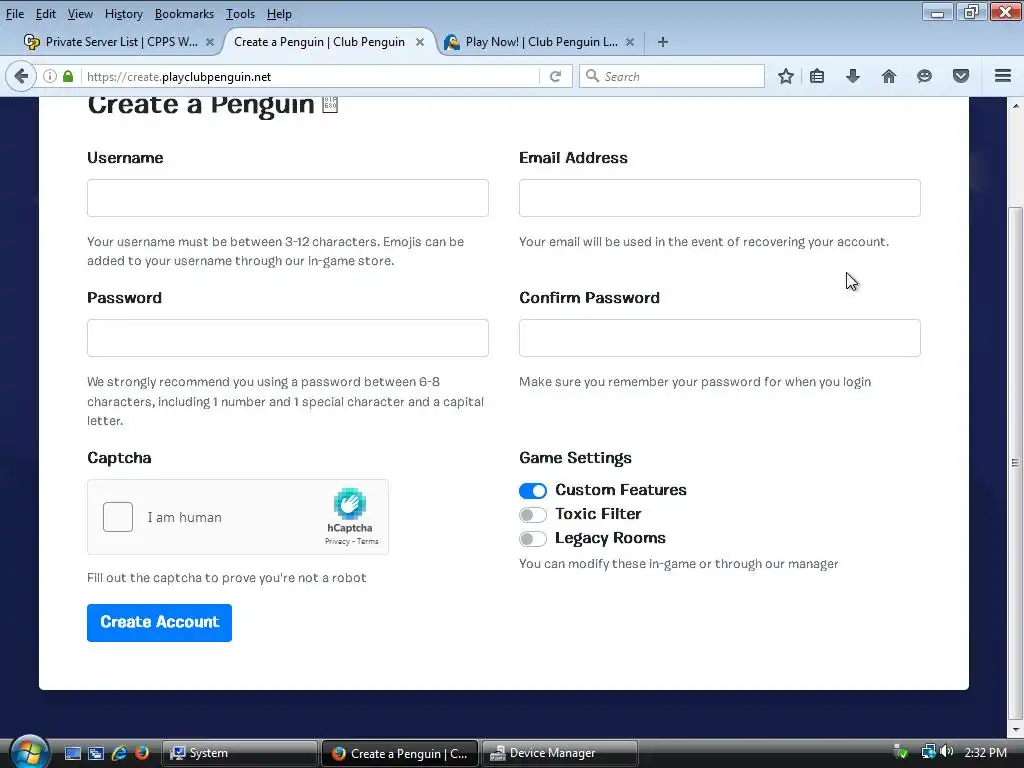Click the hCaptcha logo

(x=350, y=504)
